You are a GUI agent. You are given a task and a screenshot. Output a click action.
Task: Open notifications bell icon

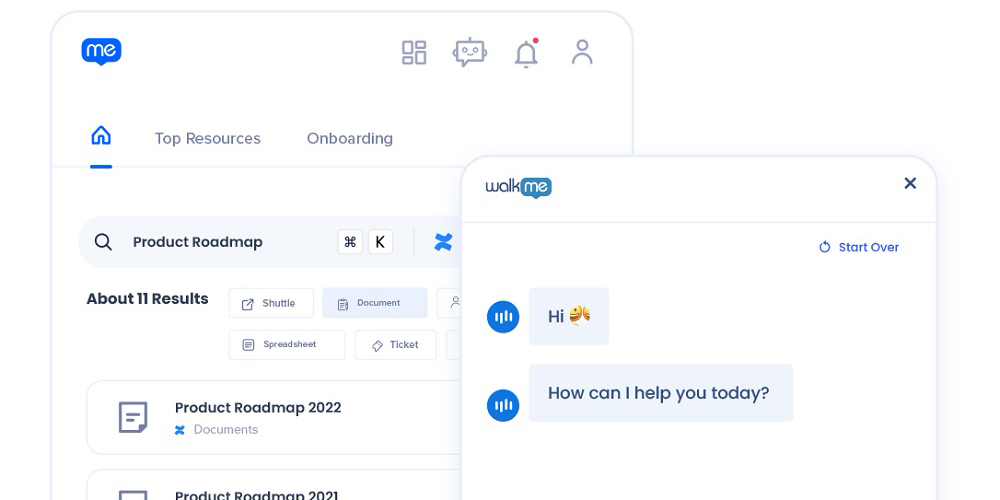[x=526, y=54]
